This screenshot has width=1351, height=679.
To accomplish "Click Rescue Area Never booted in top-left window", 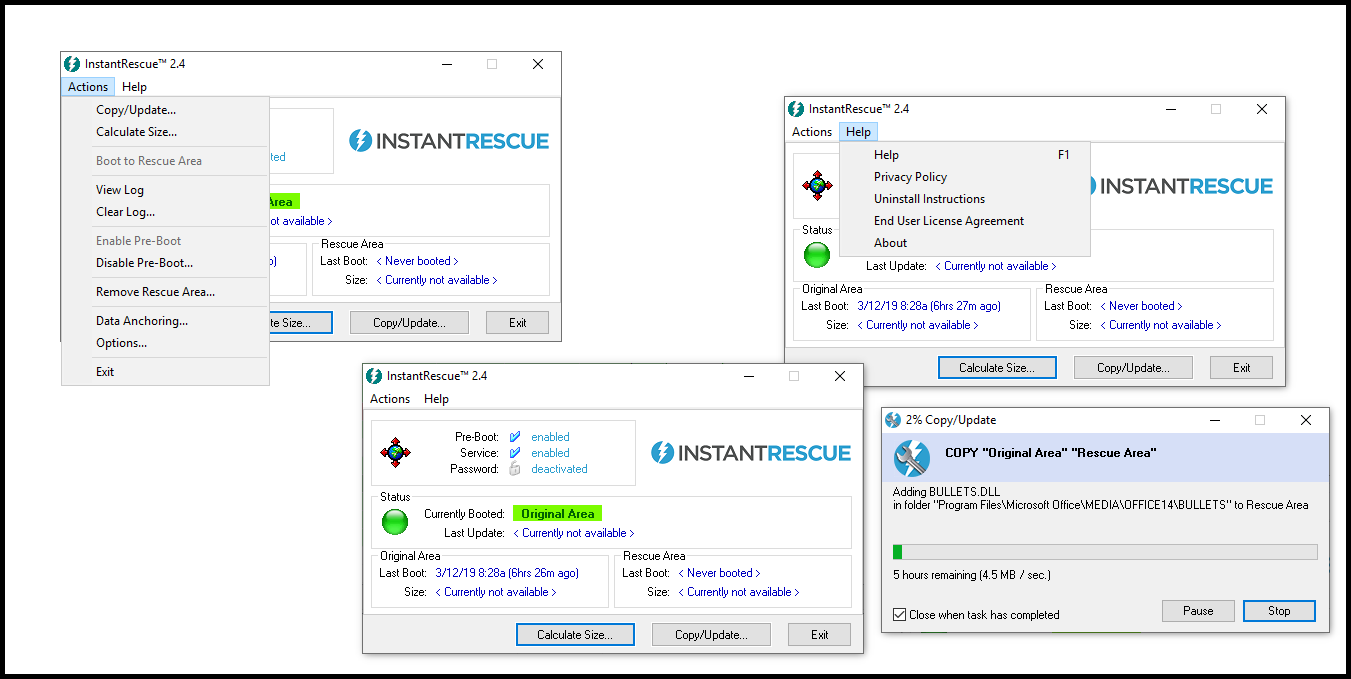I will (417, 261).
